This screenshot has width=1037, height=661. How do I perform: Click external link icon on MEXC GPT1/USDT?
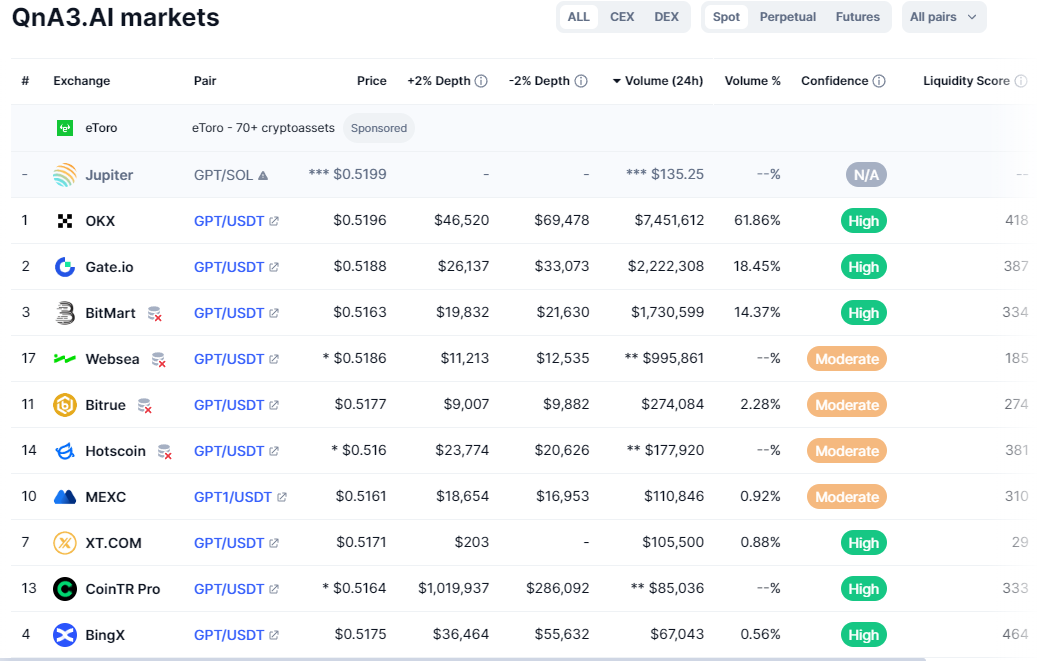(282, 497)
